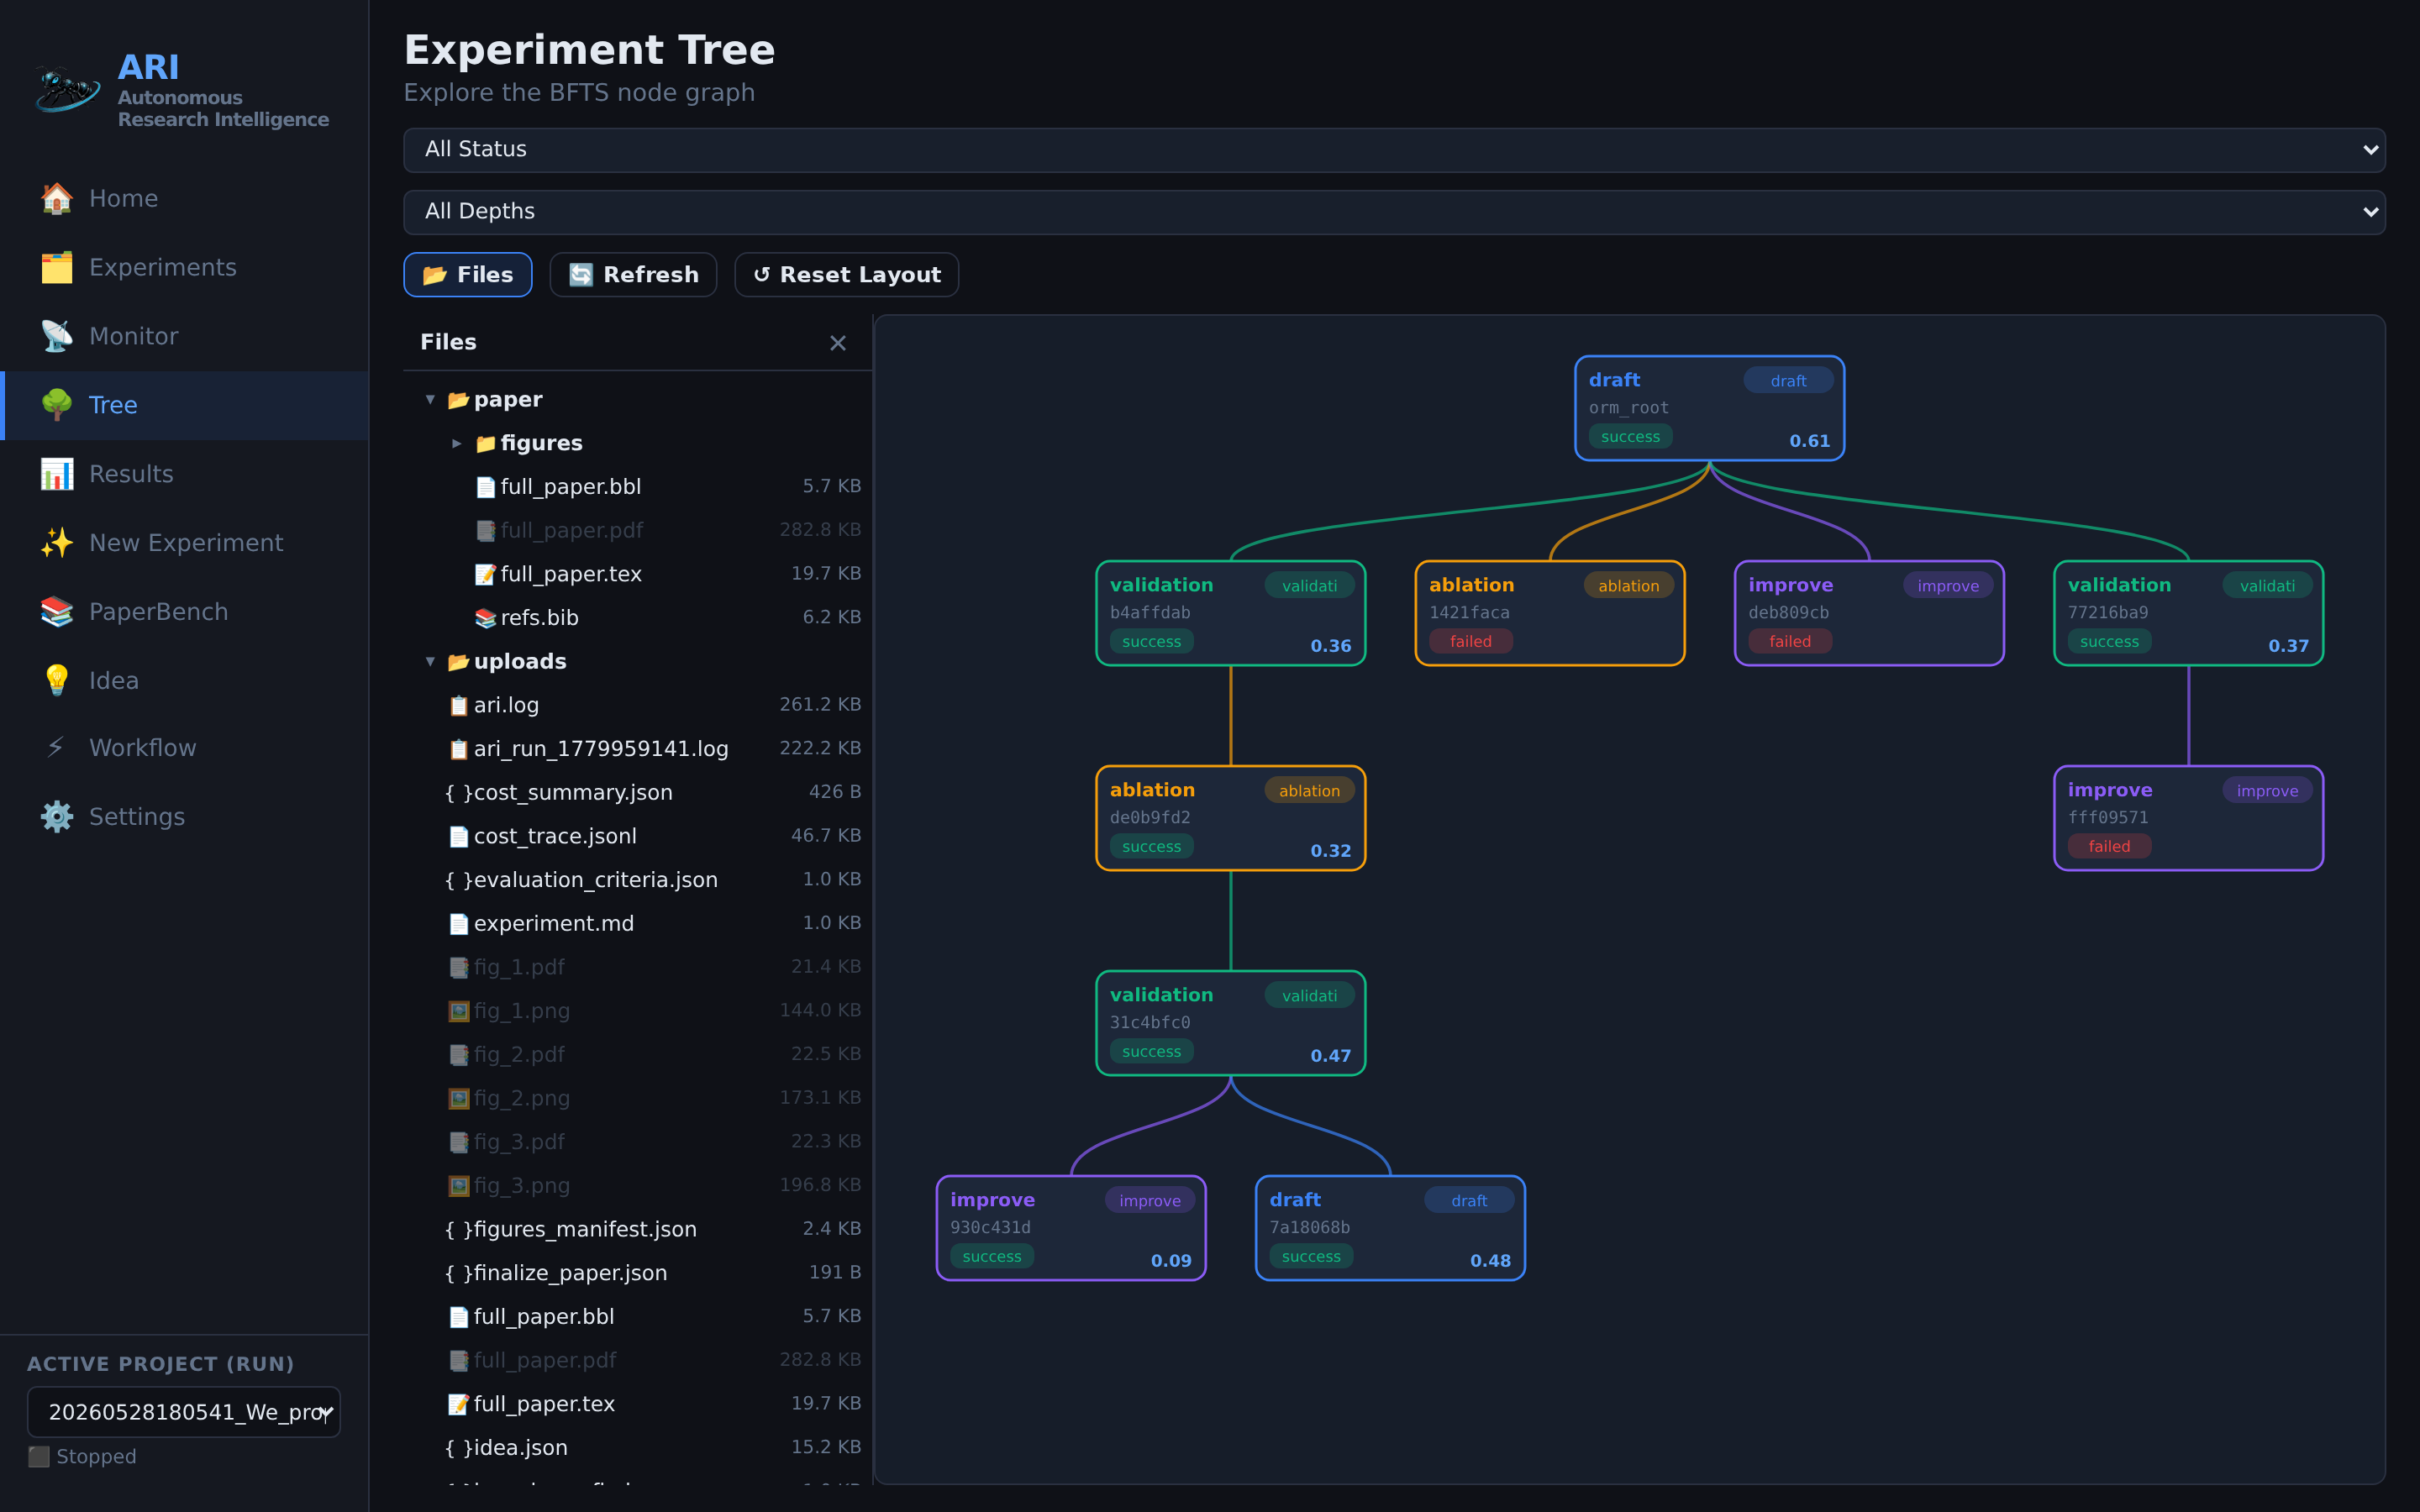This screenshot has width=2420, height=1512.
Task: Click the Reset Layout button
Action: tap(846, 275)
